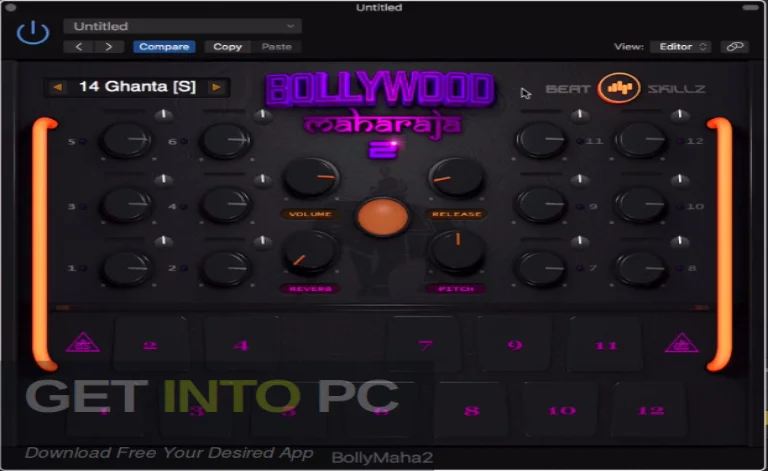
Task: Adjust the Release knob
Action: [x=456, y=177]
